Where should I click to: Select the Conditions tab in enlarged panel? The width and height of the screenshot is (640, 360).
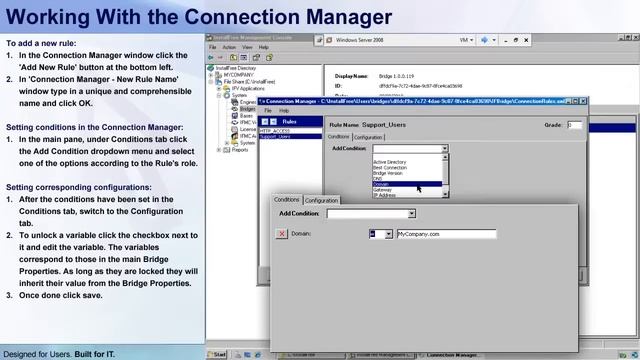[x=287, y=200]
